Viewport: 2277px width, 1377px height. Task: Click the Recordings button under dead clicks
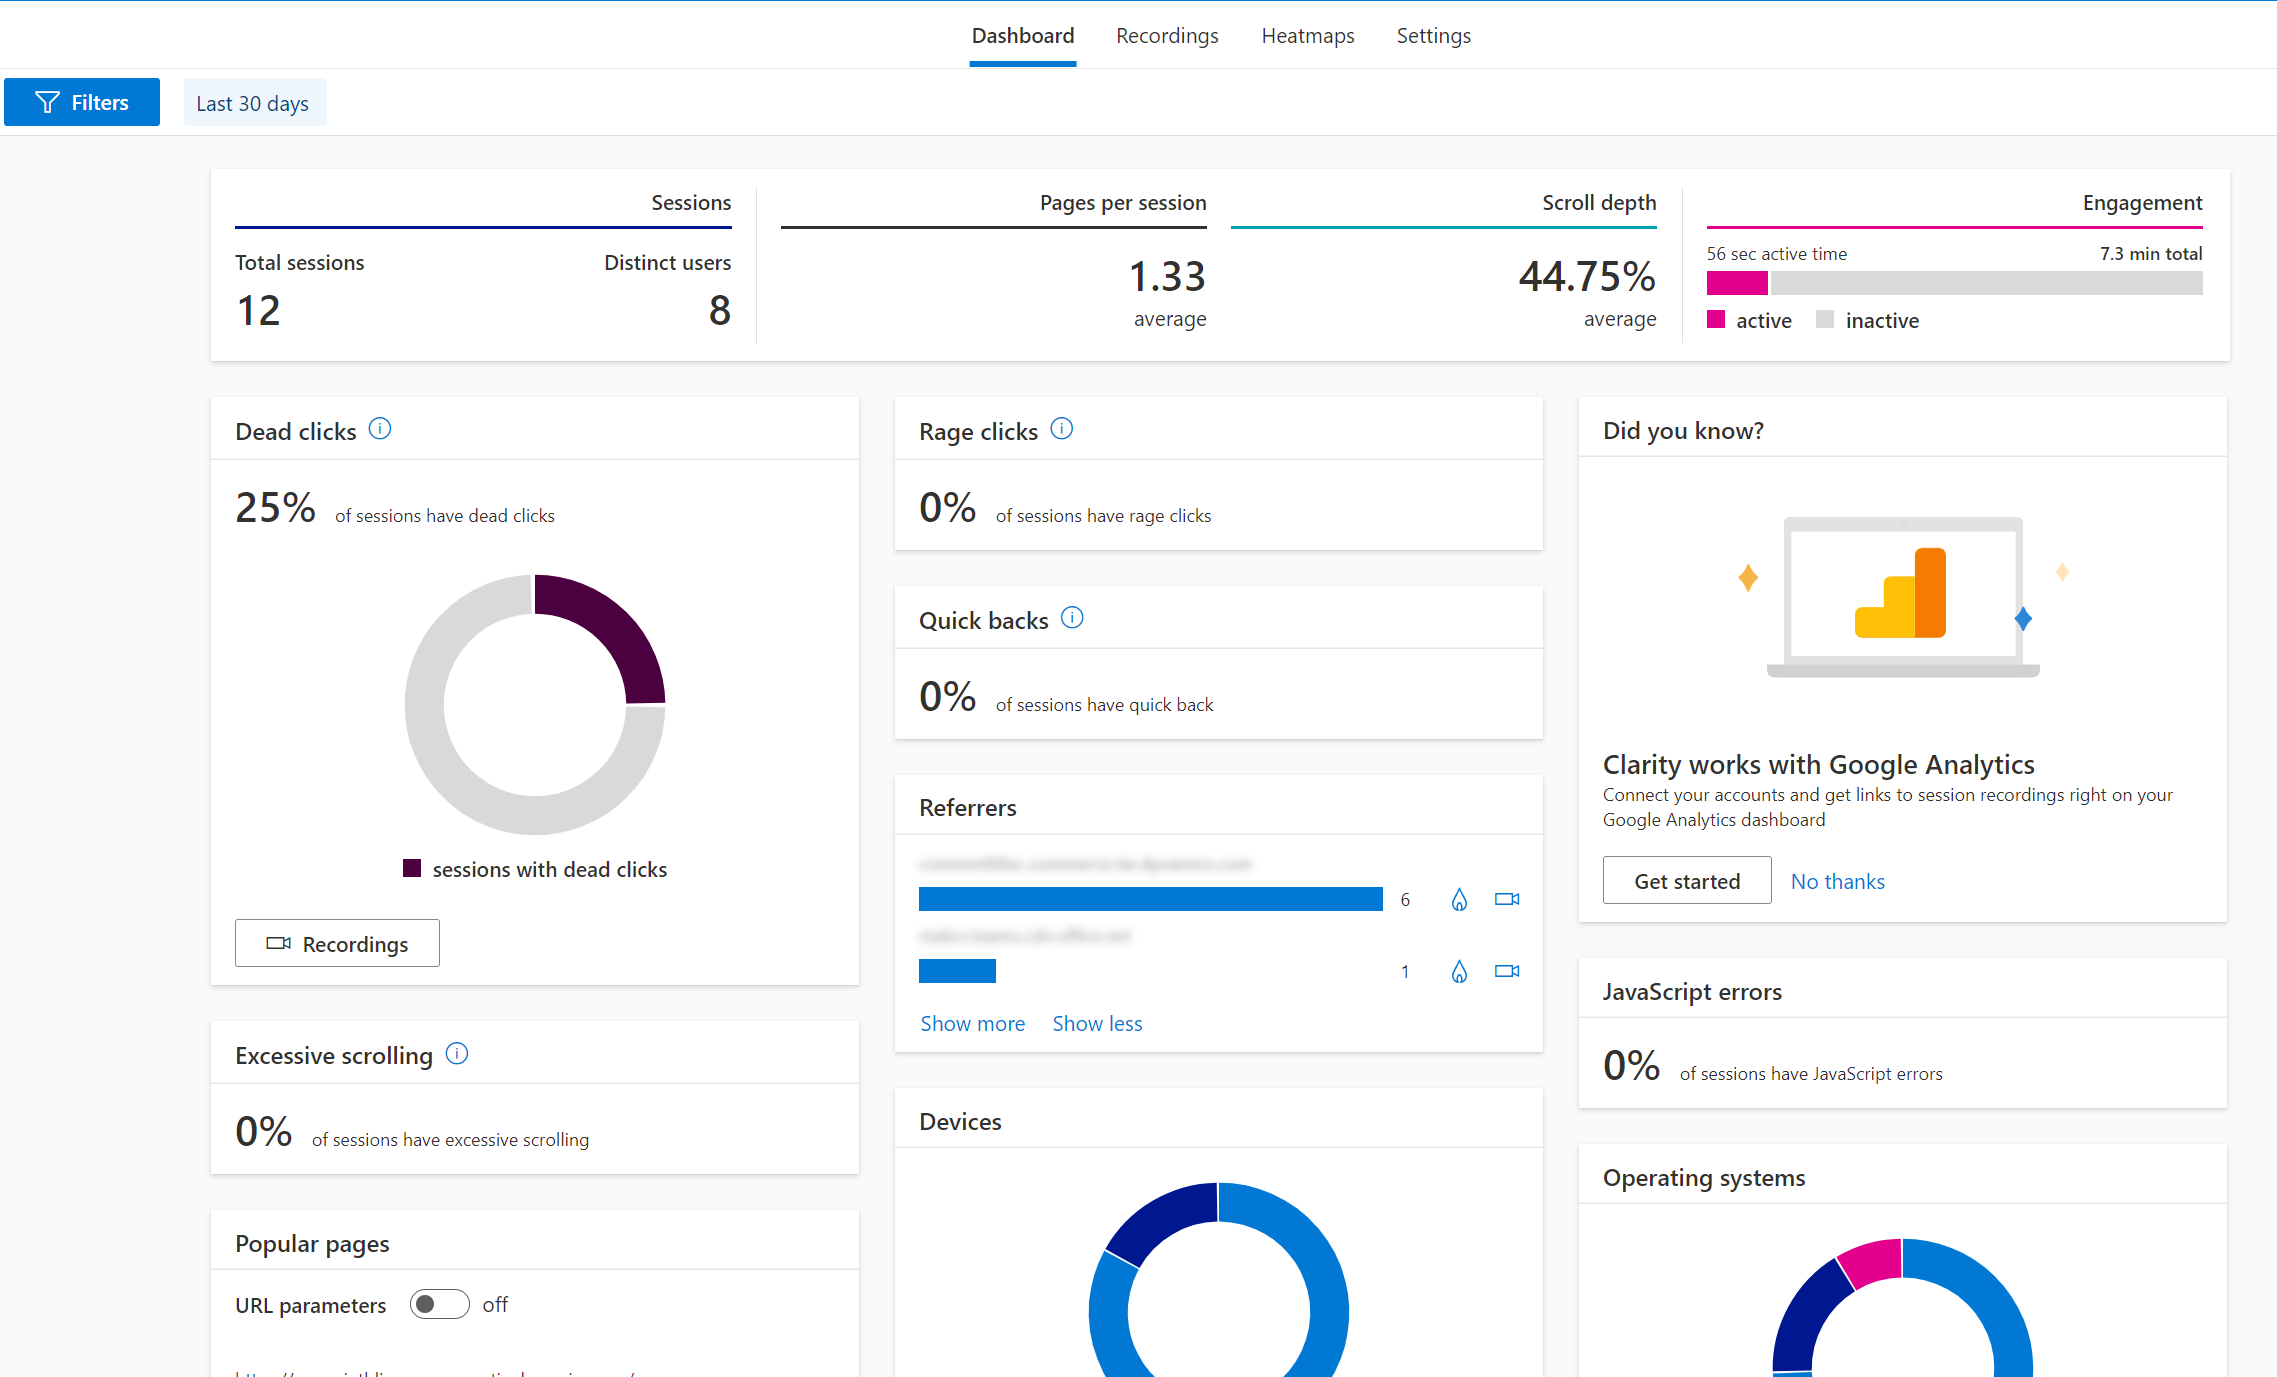[x=338, y=943]
